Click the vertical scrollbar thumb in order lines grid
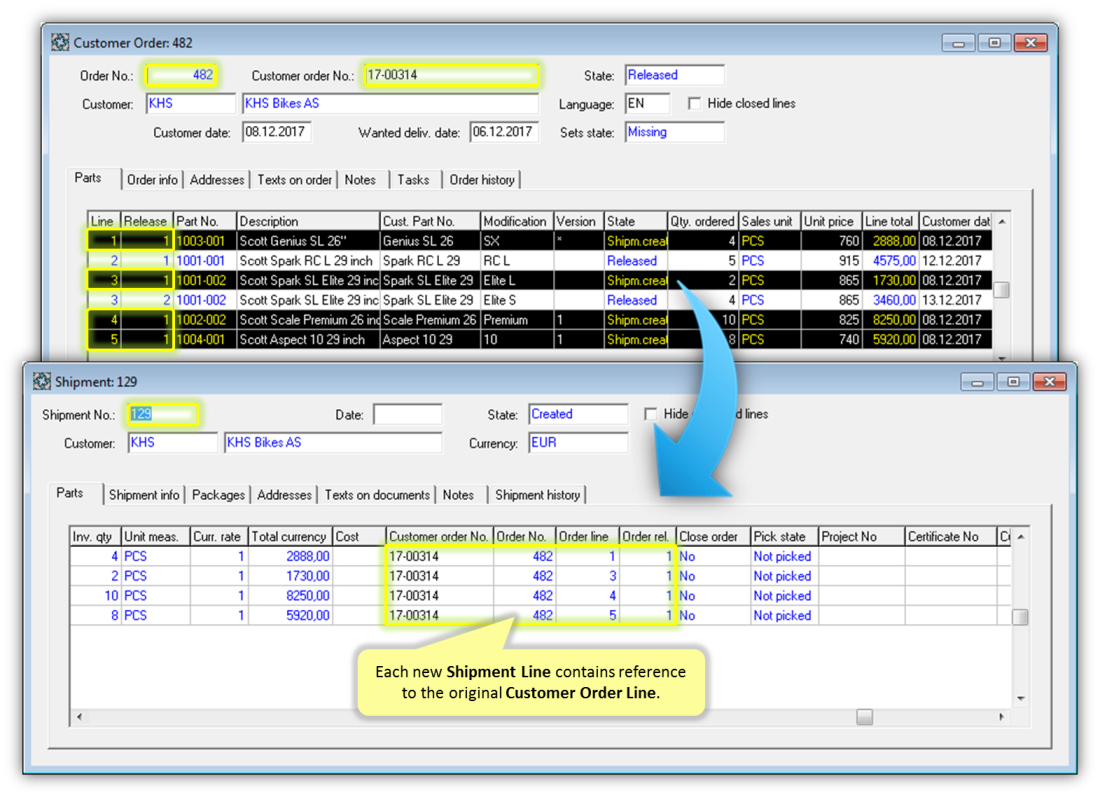This screenshot has width=1100, height=797. (1002, 289)
